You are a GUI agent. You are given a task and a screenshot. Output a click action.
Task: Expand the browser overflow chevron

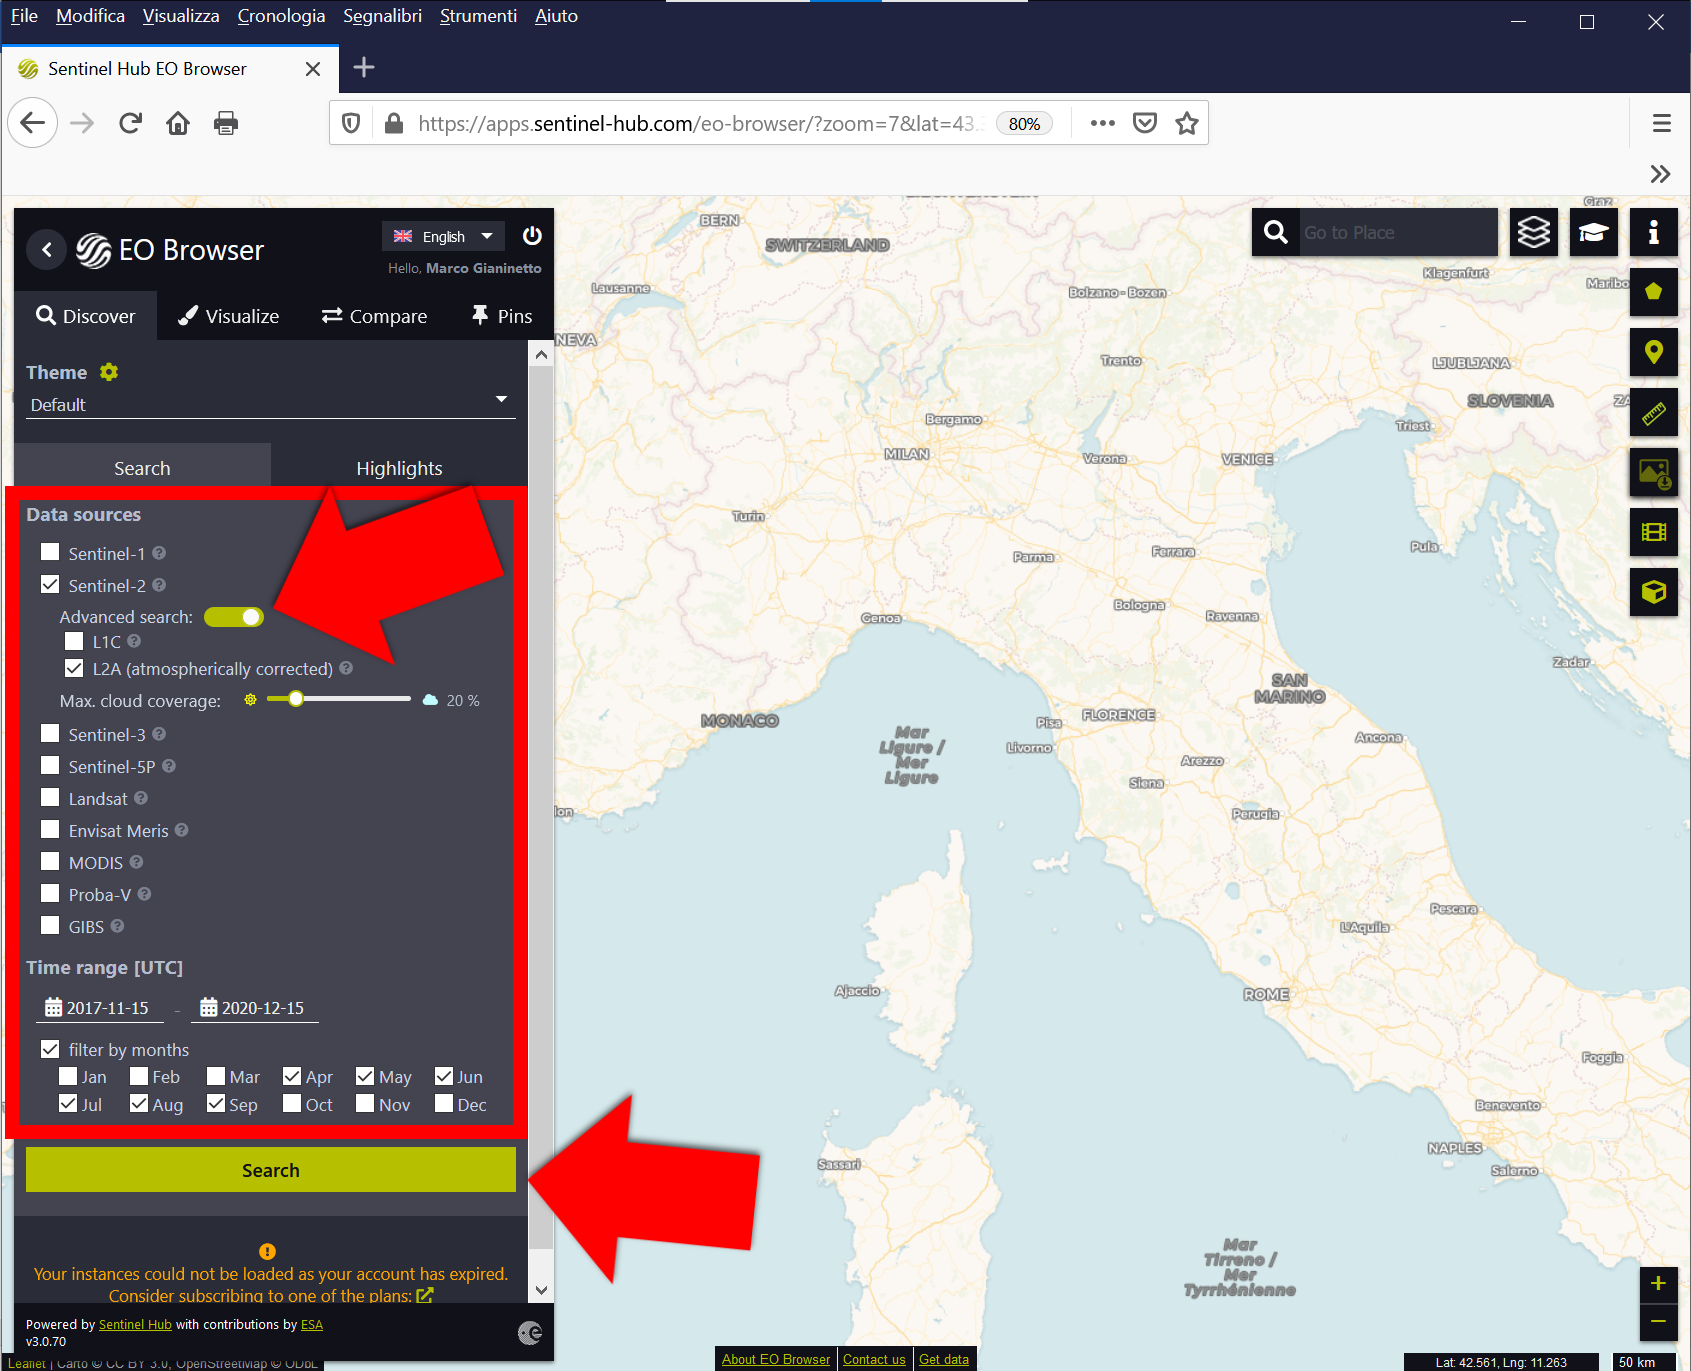pyautogui.click(x=1660, y=174)
